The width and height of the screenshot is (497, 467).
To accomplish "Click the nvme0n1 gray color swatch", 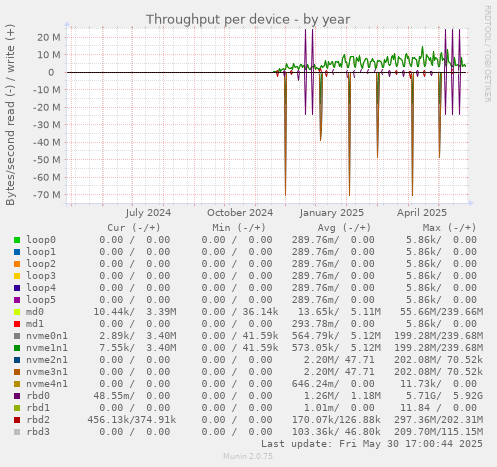I will [x=17, y=336].
